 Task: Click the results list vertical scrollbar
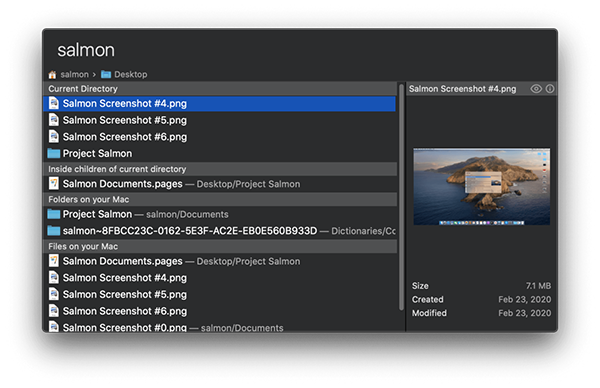(401, 197)
